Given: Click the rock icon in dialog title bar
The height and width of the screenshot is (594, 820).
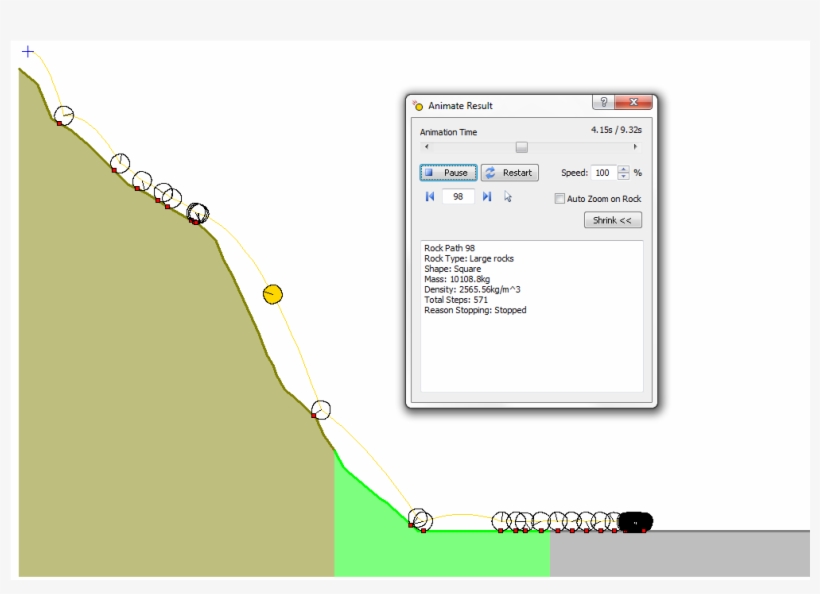Looking at the screenshot, I should tap(417, 105).
